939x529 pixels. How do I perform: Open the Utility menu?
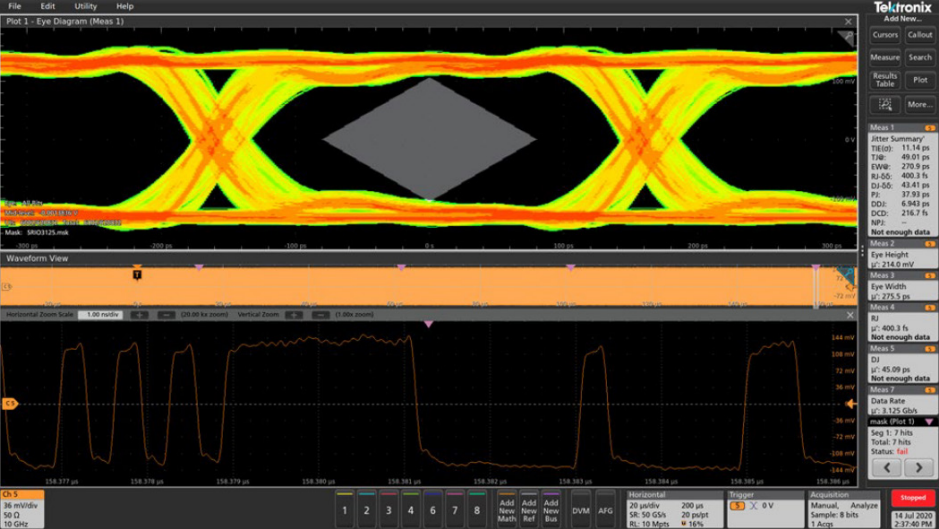pyautogui.click(x=85, y=6)
